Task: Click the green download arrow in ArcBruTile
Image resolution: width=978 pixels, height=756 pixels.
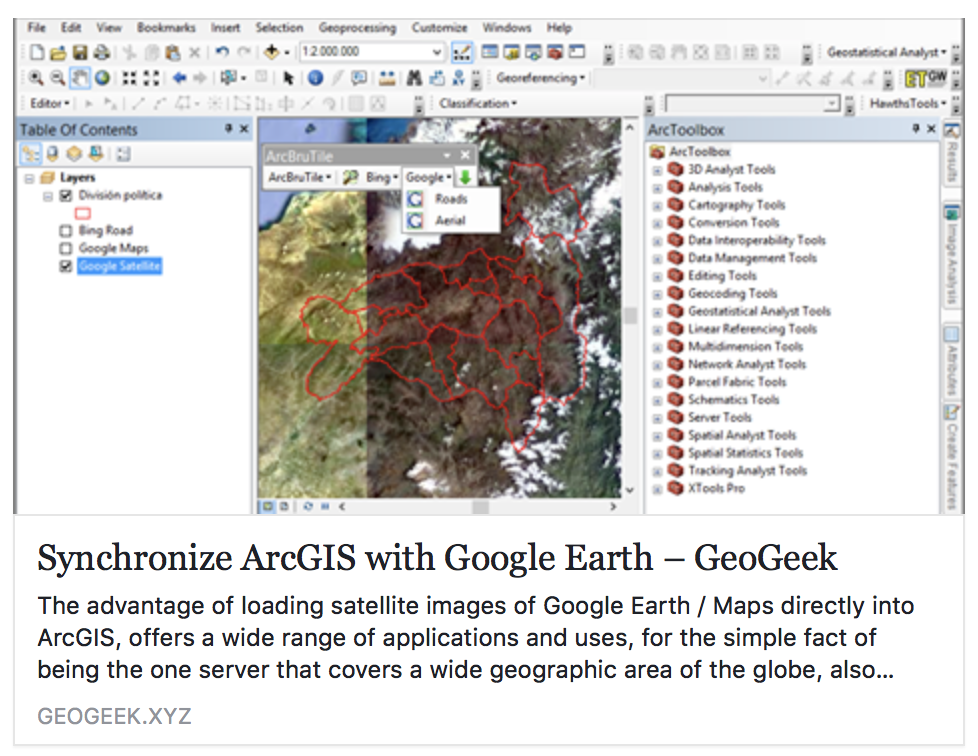Action: (x=466, y=177)
